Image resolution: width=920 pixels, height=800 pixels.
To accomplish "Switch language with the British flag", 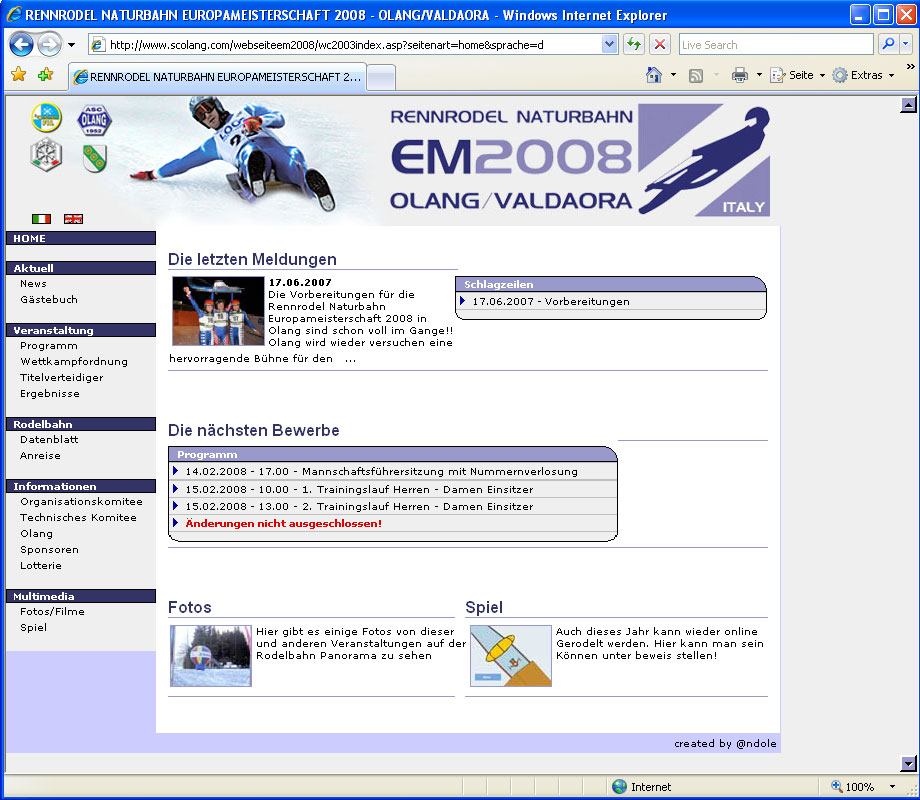I will [73, 219].
